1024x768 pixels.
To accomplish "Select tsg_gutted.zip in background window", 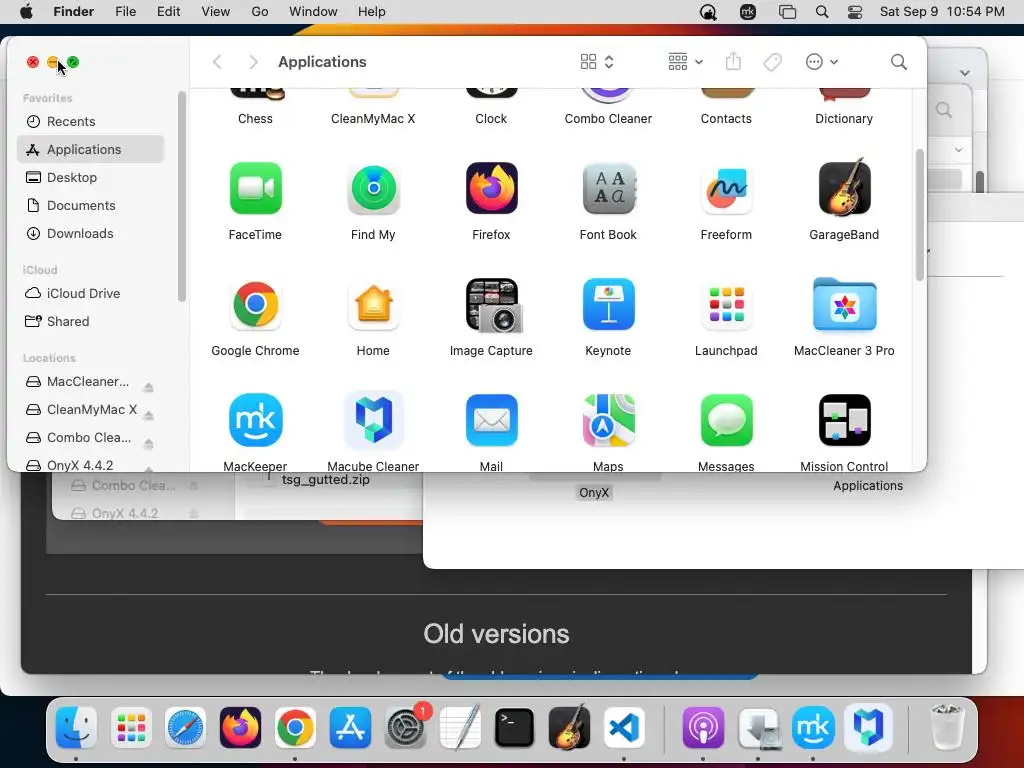I will [326, 479].
